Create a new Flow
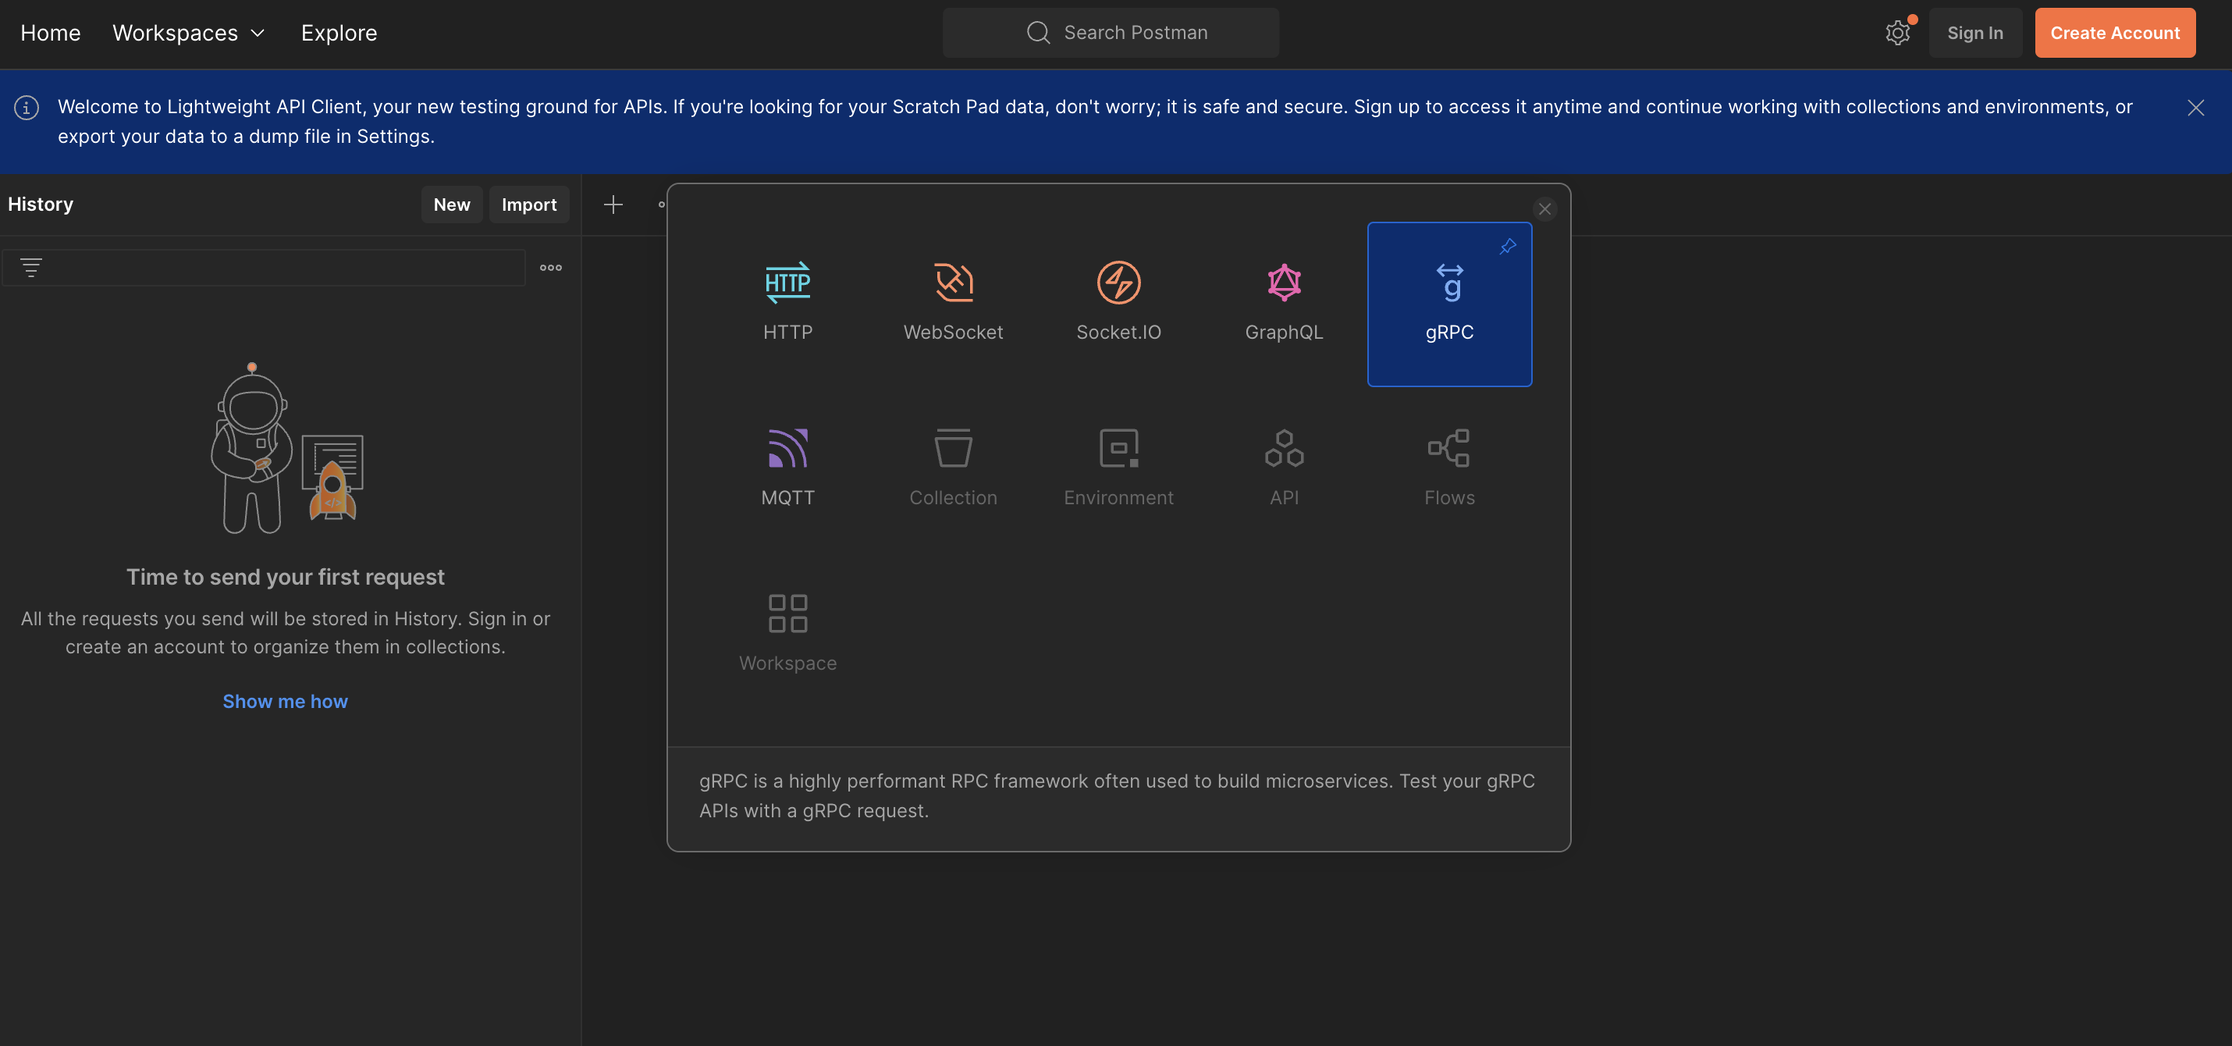 (x=1449, y=465)
